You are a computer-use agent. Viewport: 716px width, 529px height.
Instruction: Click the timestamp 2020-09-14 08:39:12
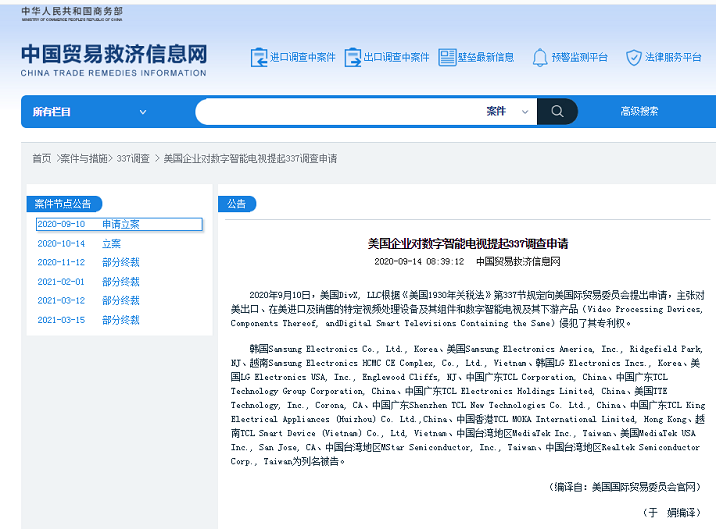419,262
